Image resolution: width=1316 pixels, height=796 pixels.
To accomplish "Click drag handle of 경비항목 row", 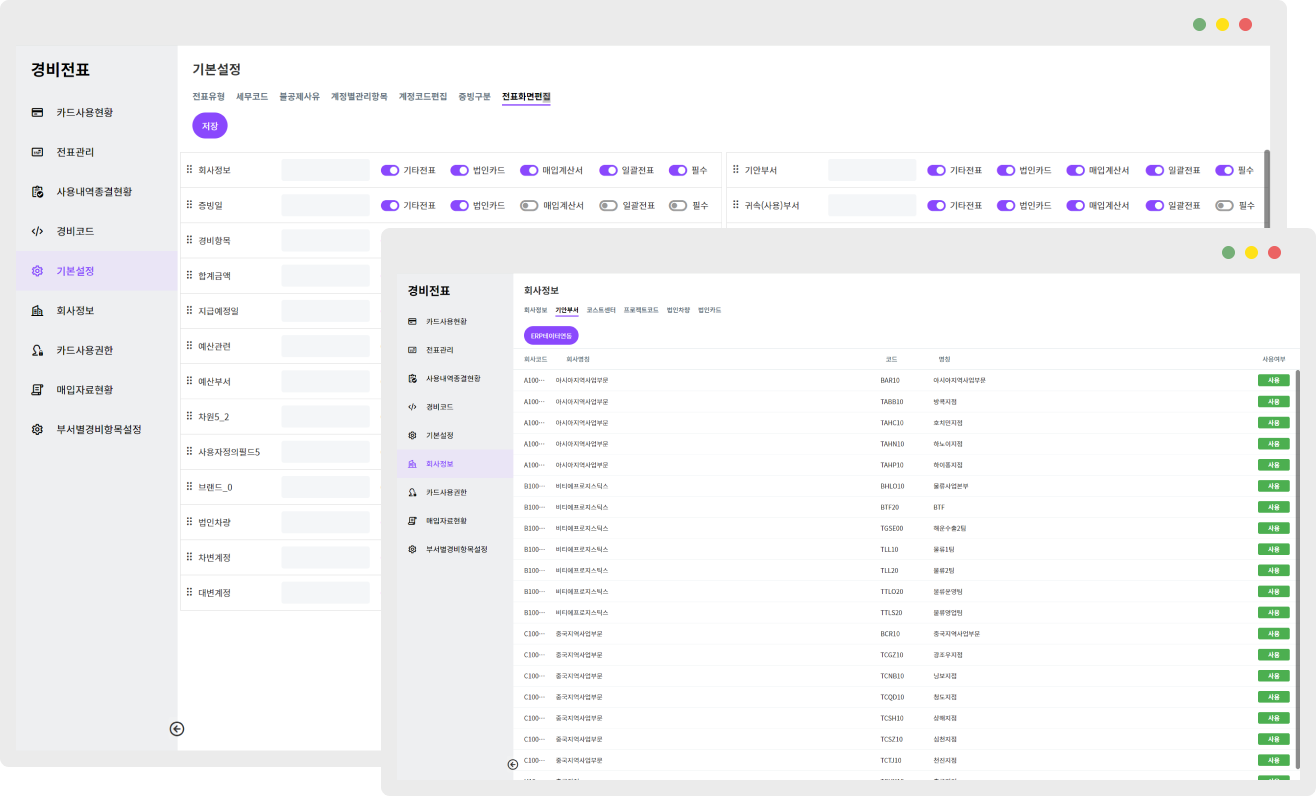I will pos(189,240).
